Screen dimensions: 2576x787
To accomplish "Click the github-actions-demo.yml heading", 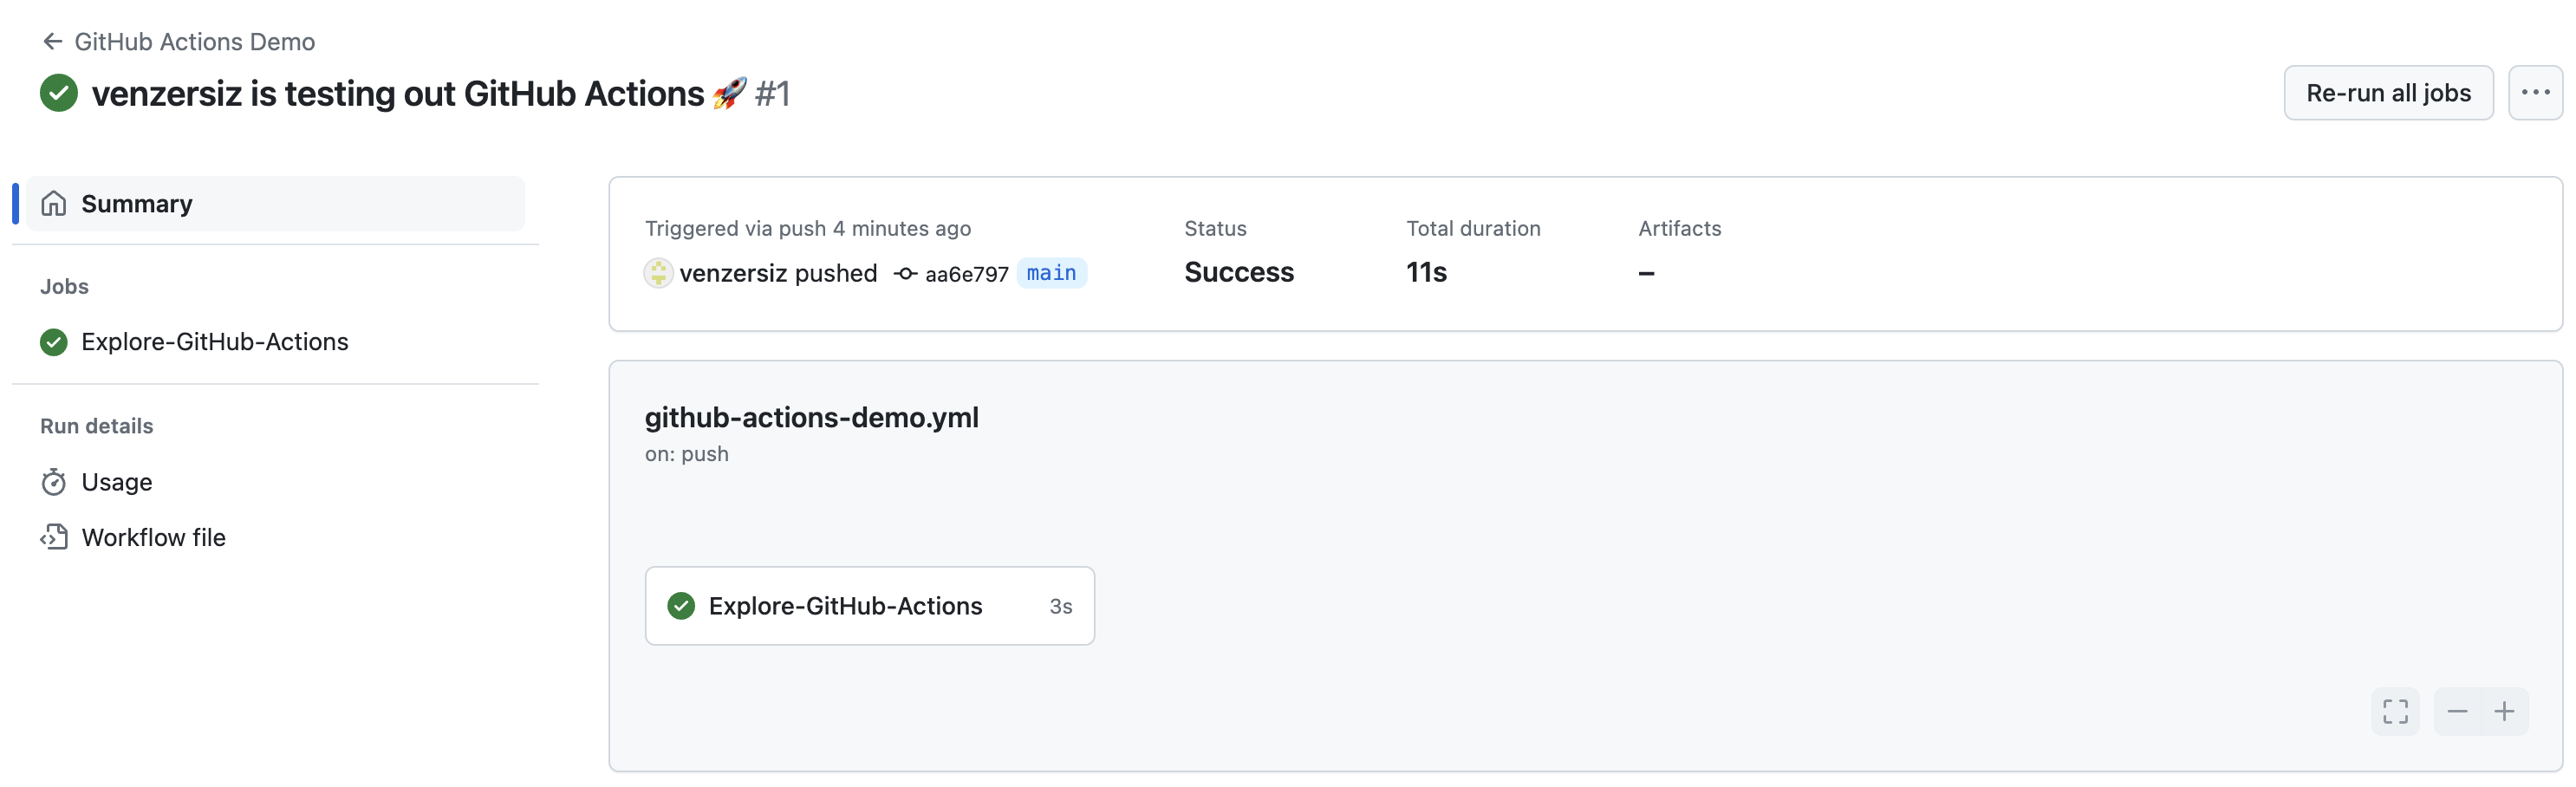I will pyautogui.click(x=811, y=417).
